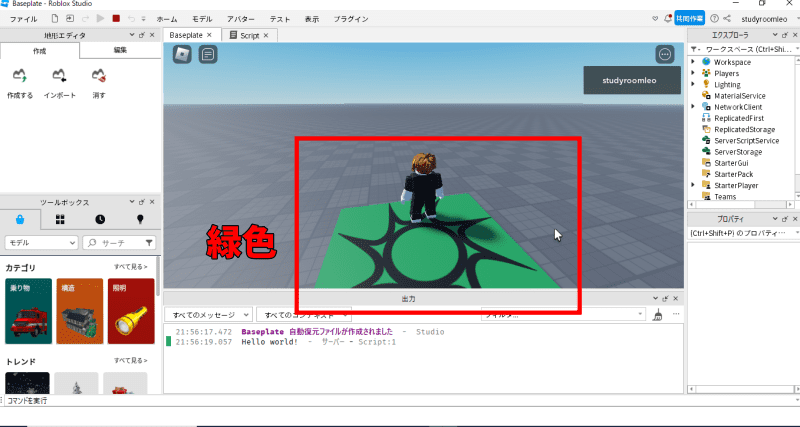Click the three-dots menu in viewport

click(x=665, y=54)
